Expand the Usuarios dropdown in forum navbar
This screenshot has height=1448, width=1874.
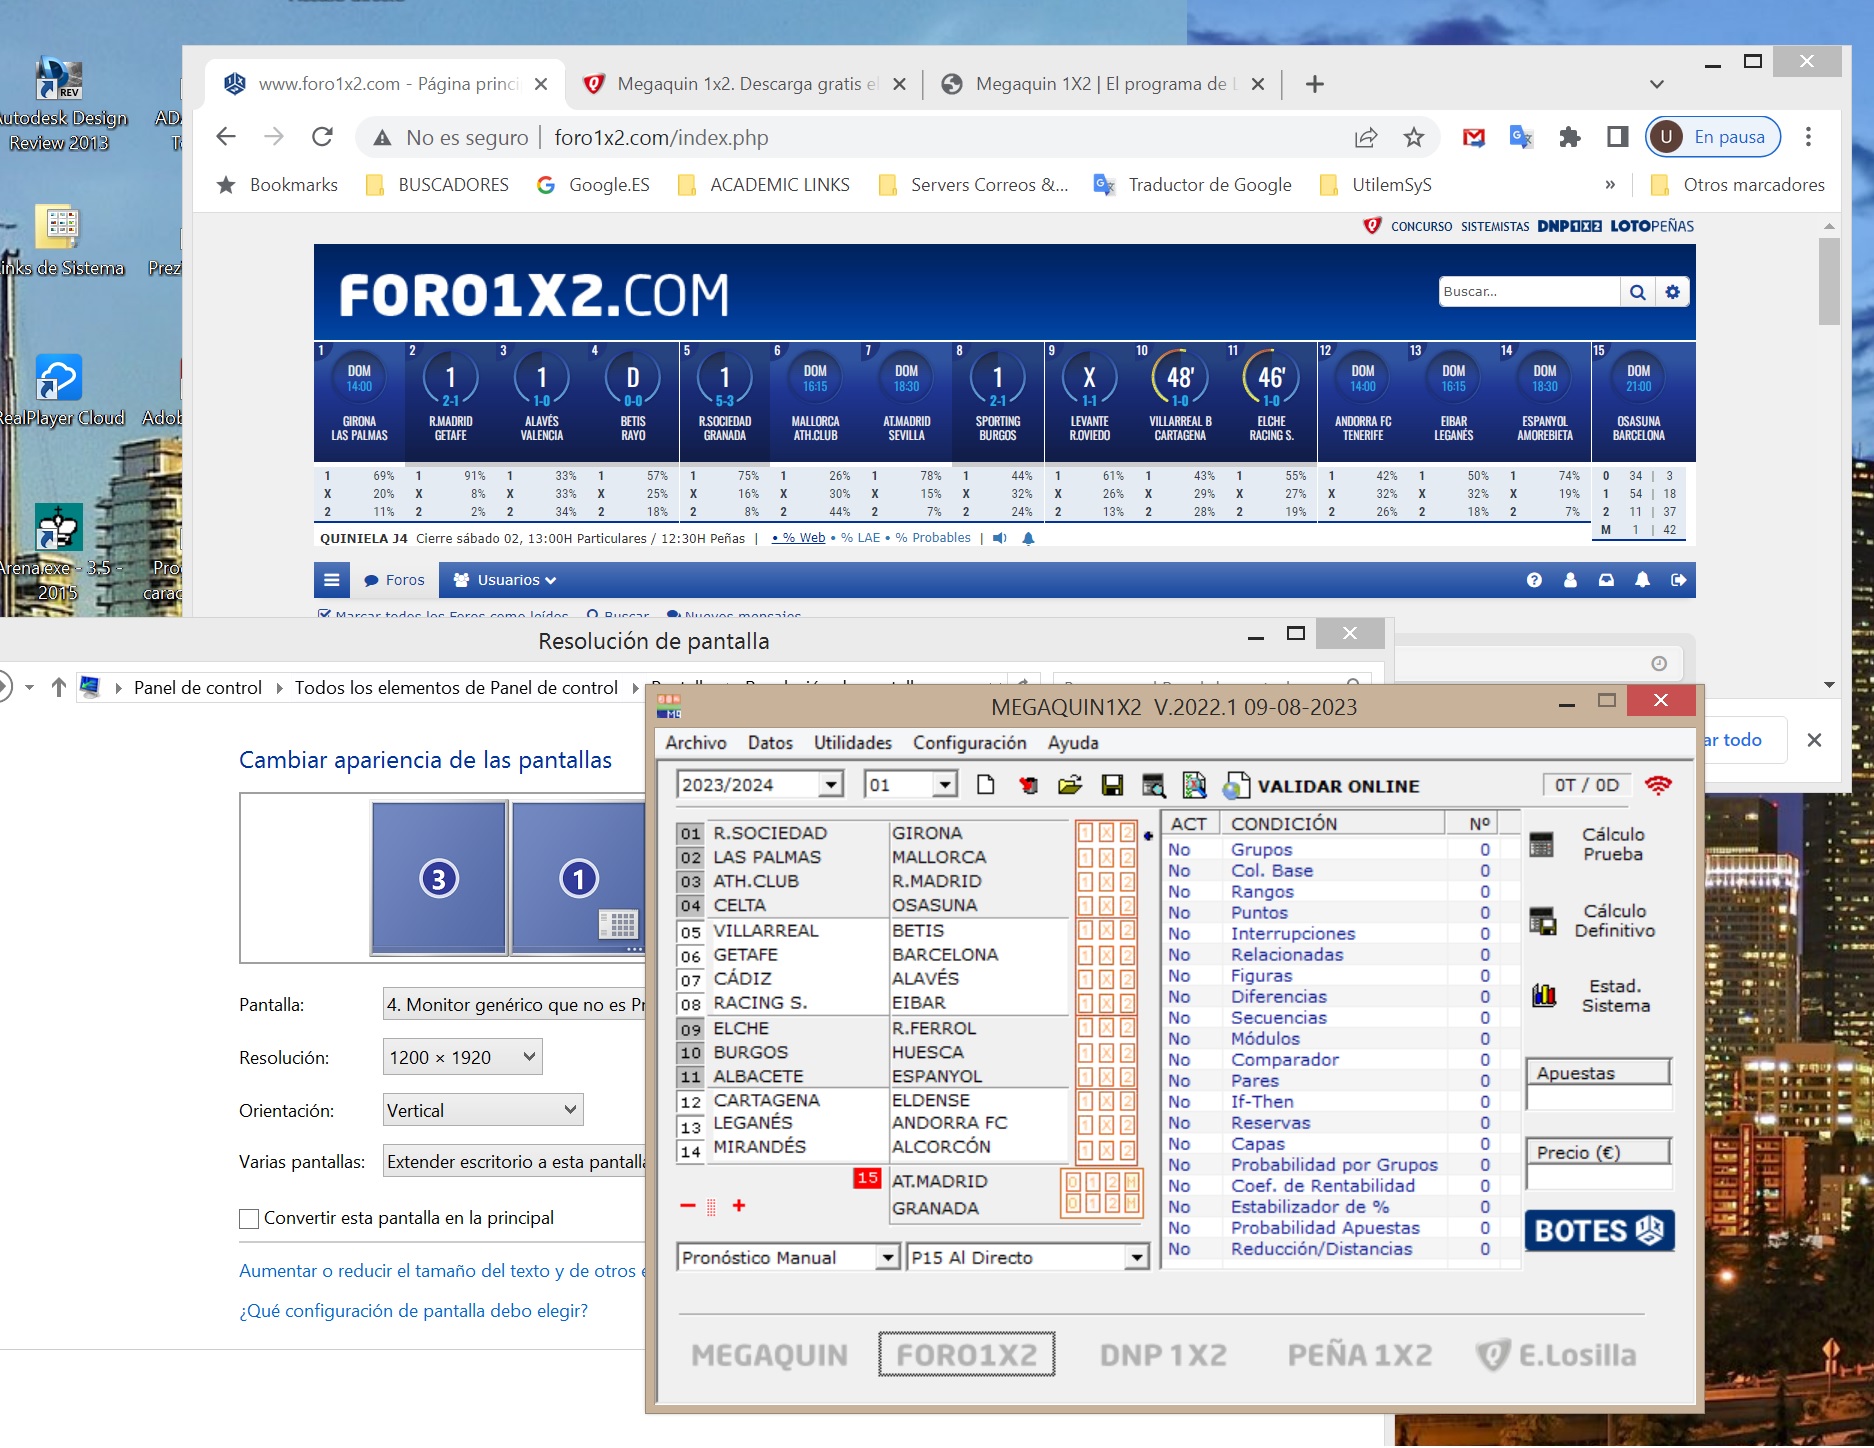[x=505, y=580]
